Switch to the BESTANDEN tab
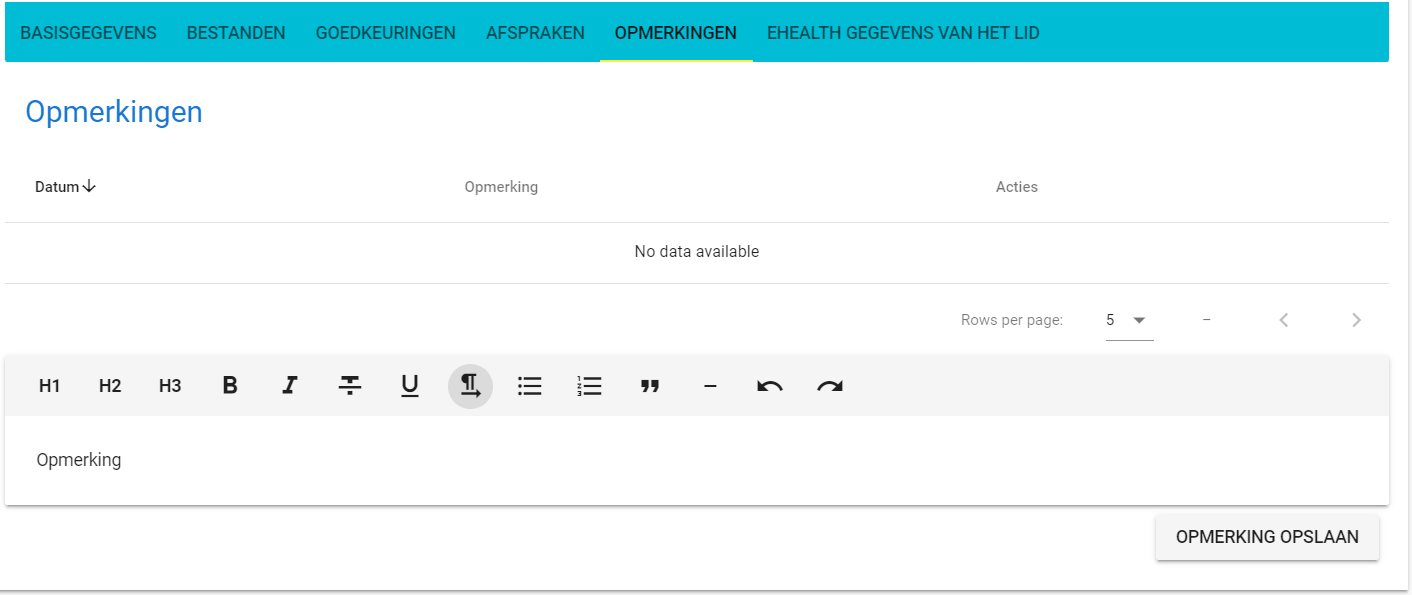 236,32
